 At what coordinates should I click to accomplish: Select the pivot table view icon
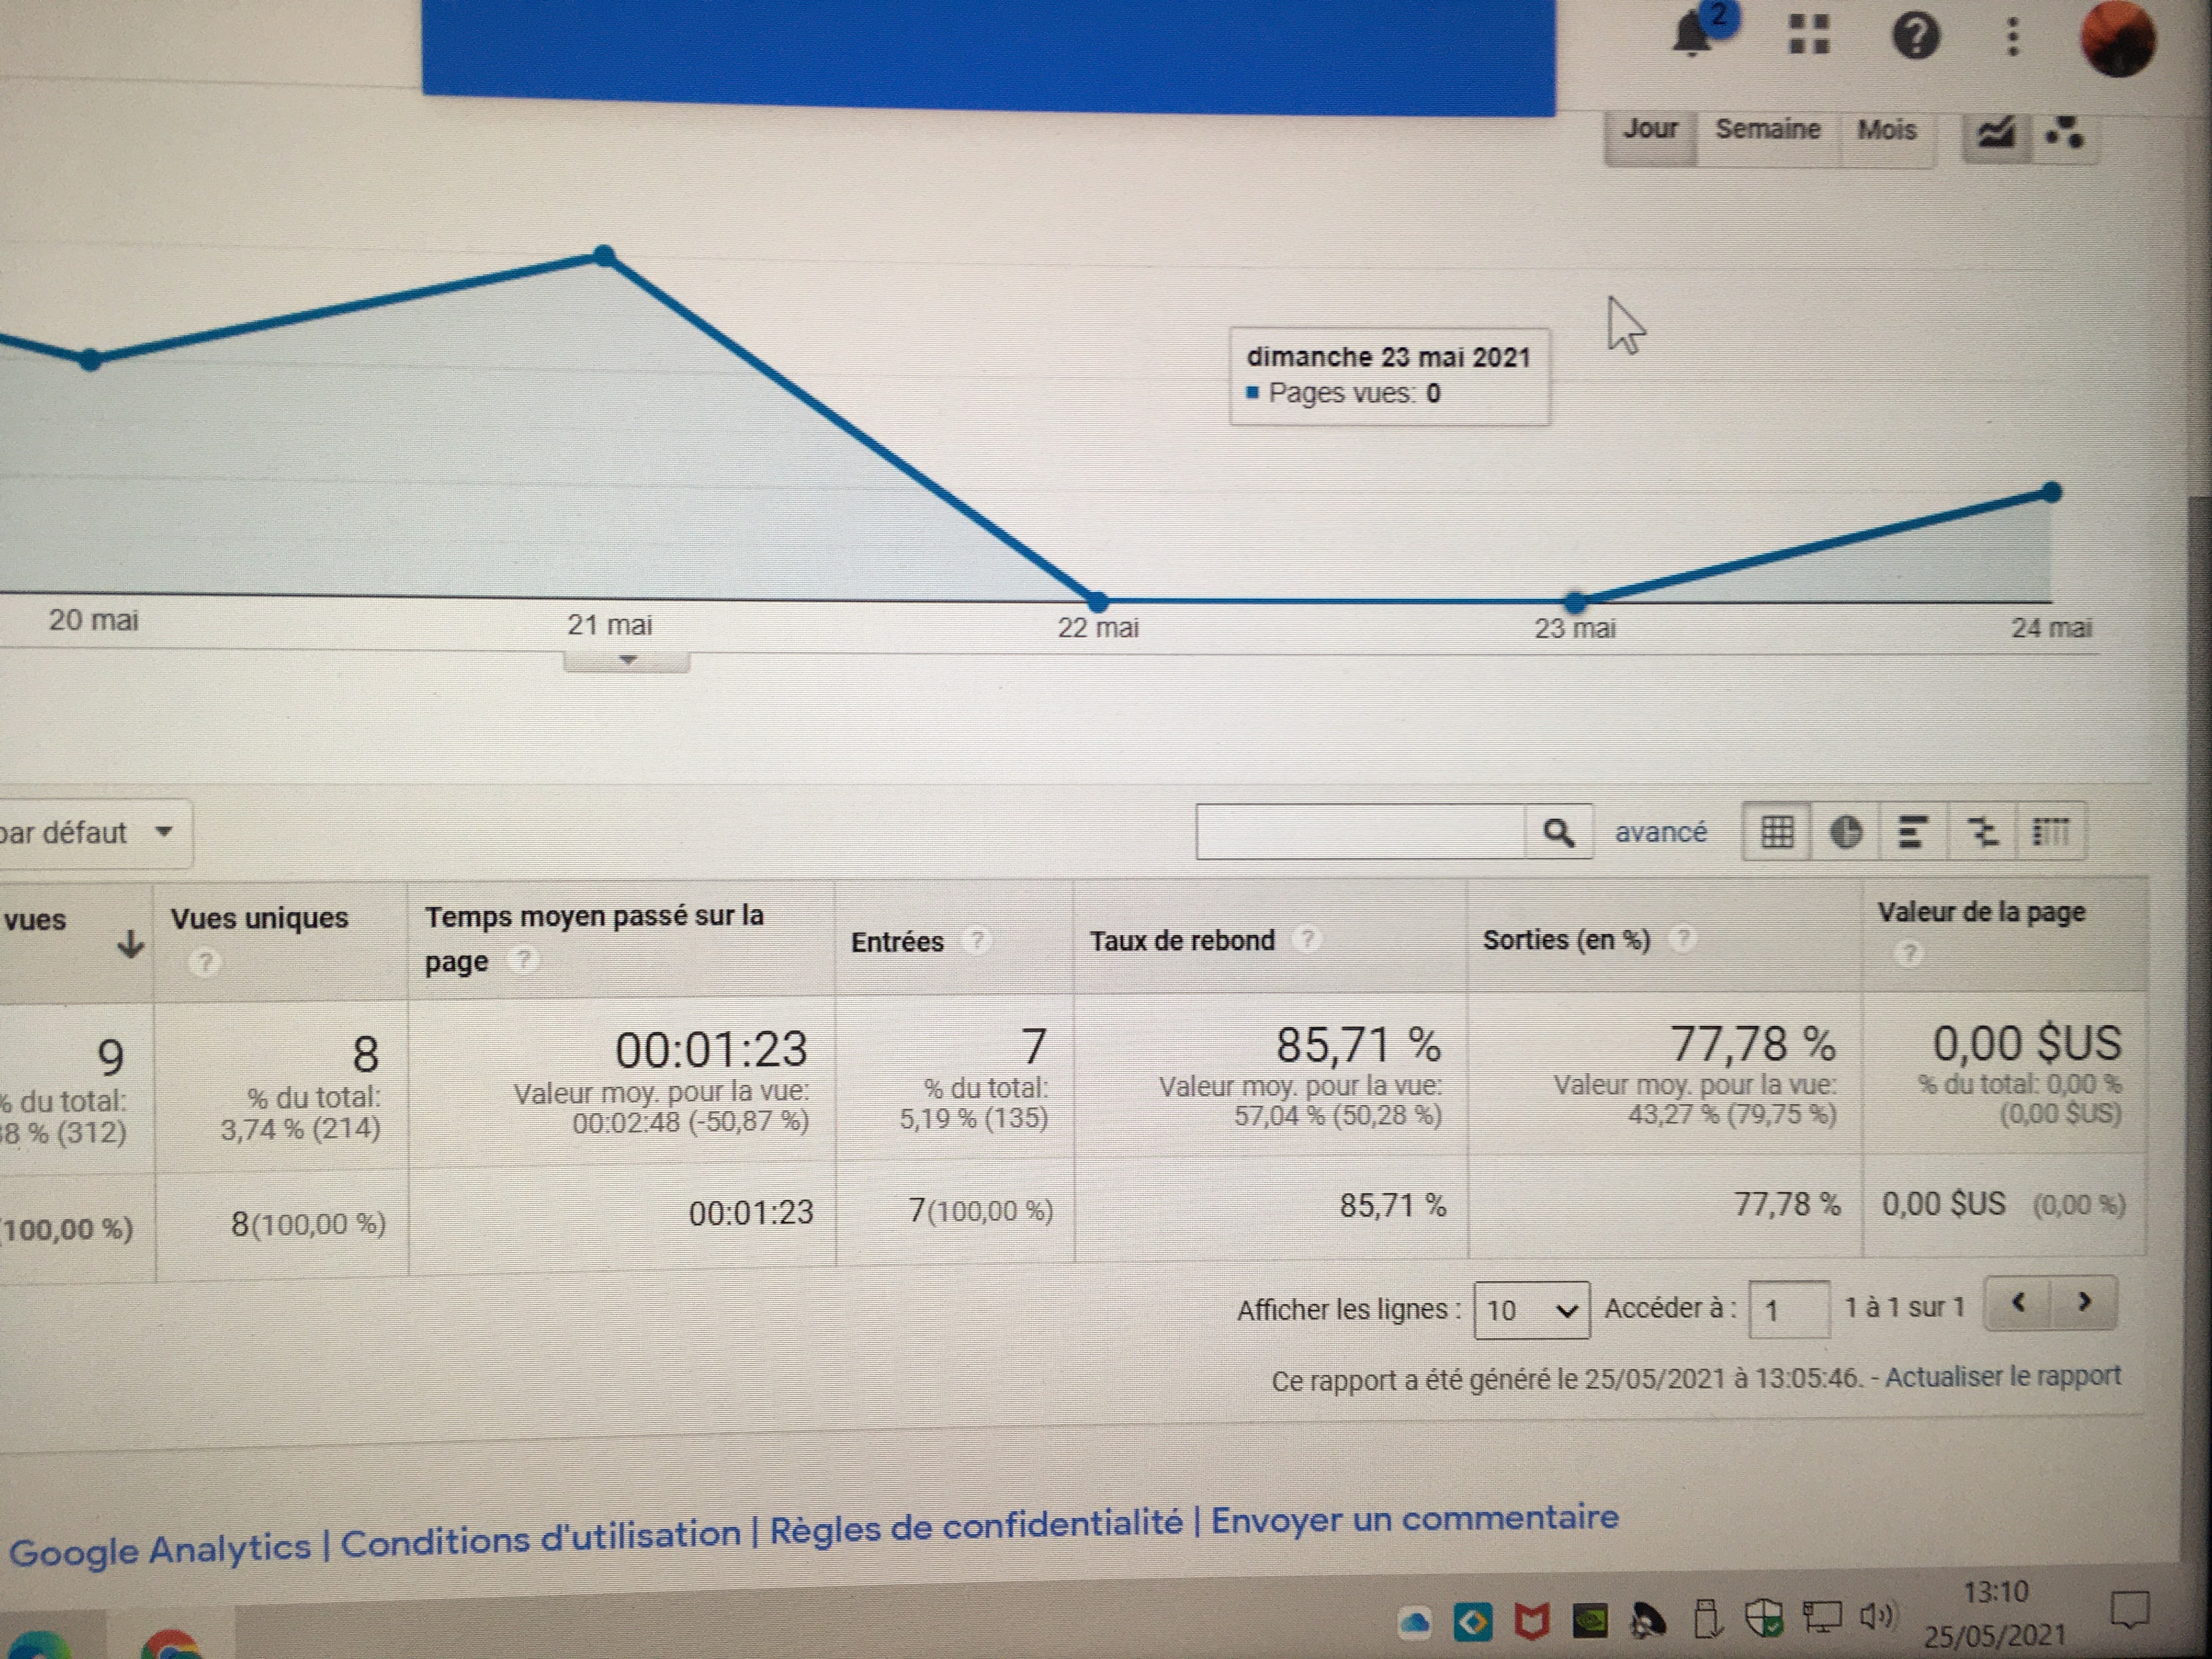tap(2050, 832)
